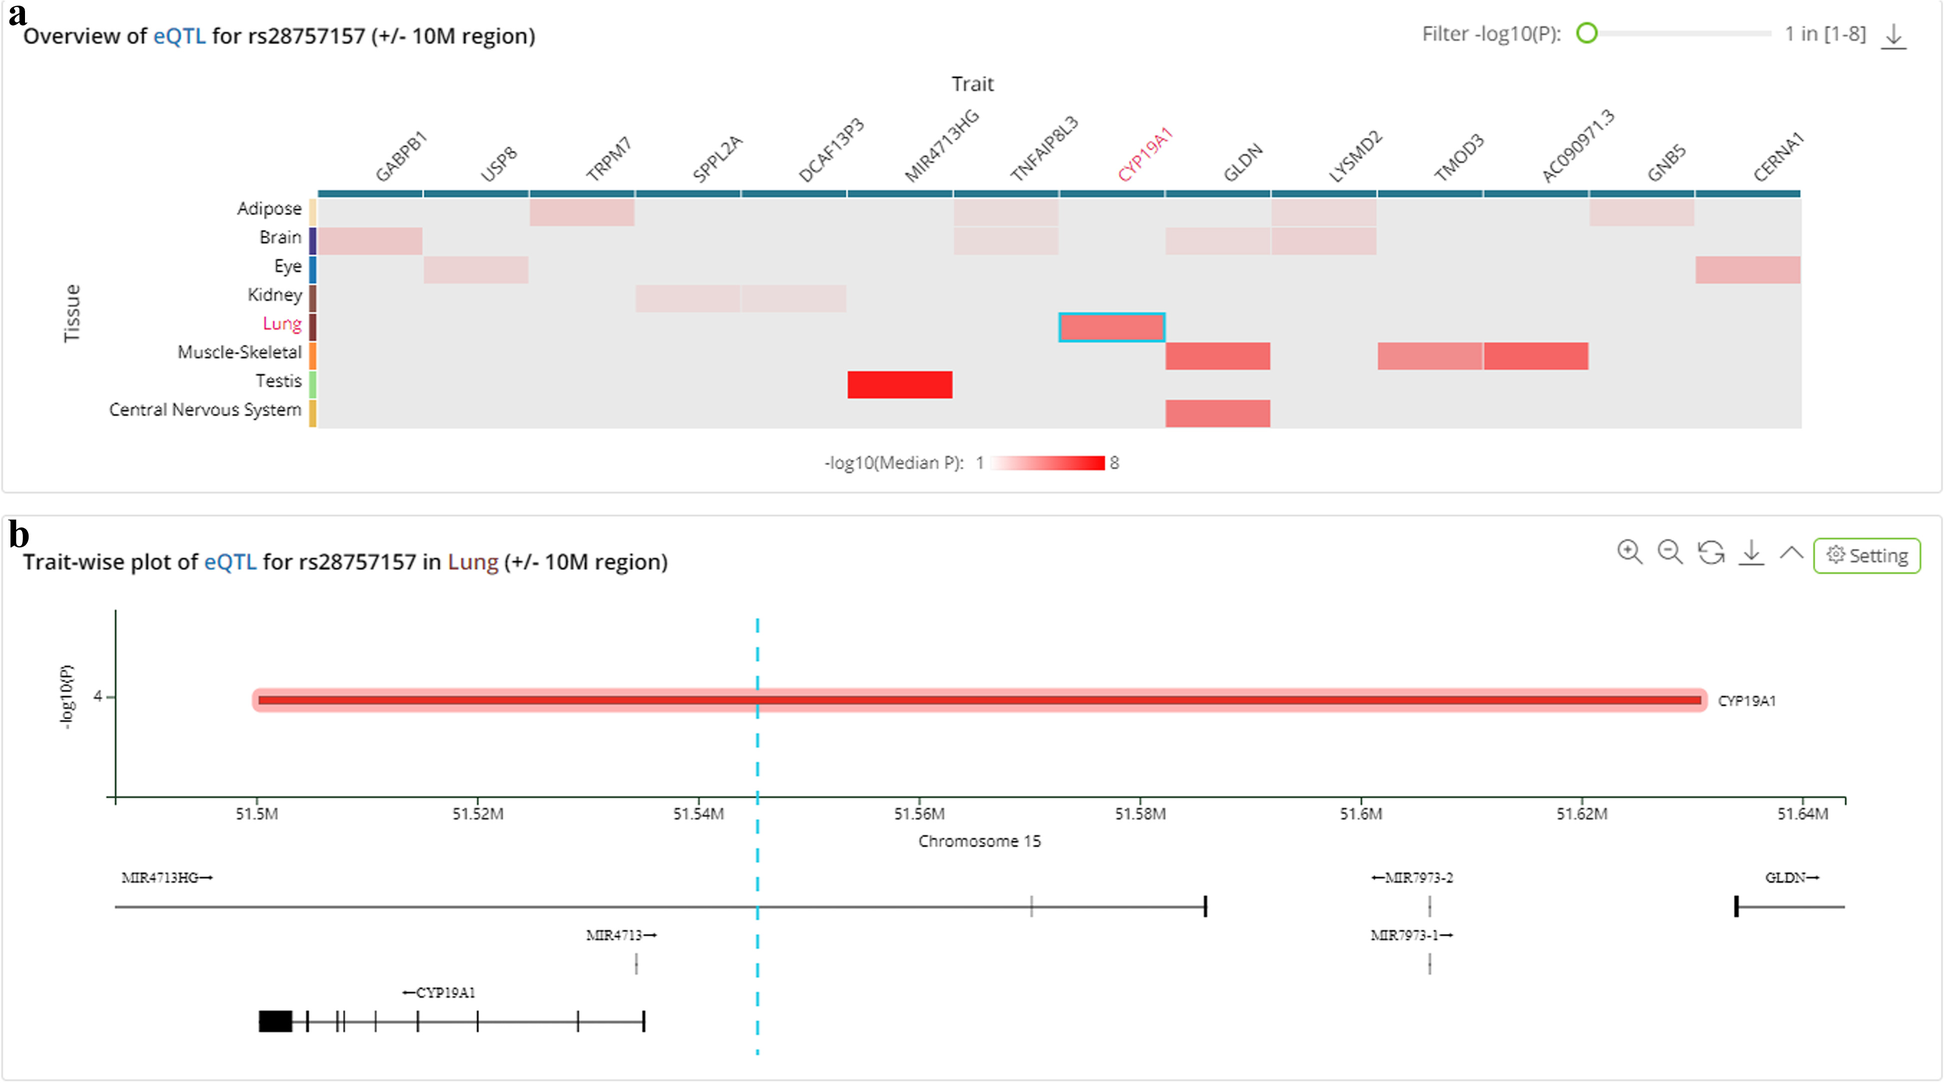Reset the trait-wise plot view
The height and width of the screenshot is (1083, 1944).
[x=1711, y=552]
